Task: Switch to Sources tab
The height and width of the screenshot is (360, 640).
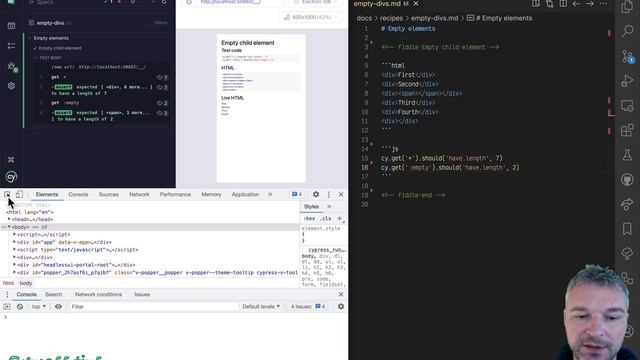Action: (x=109, y=195)
